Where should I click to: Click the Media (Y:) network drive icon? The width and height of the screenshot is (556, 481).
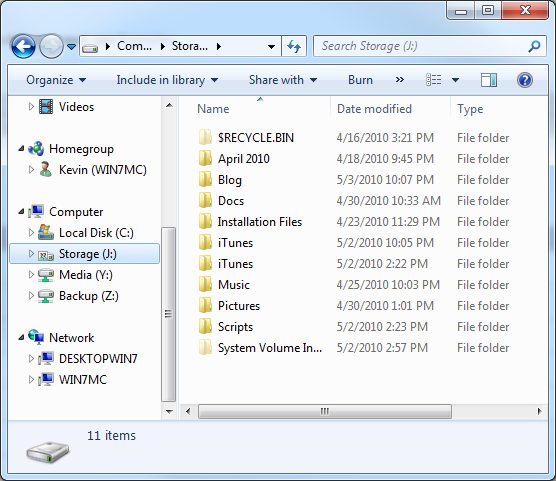click(x=46, y=275)
